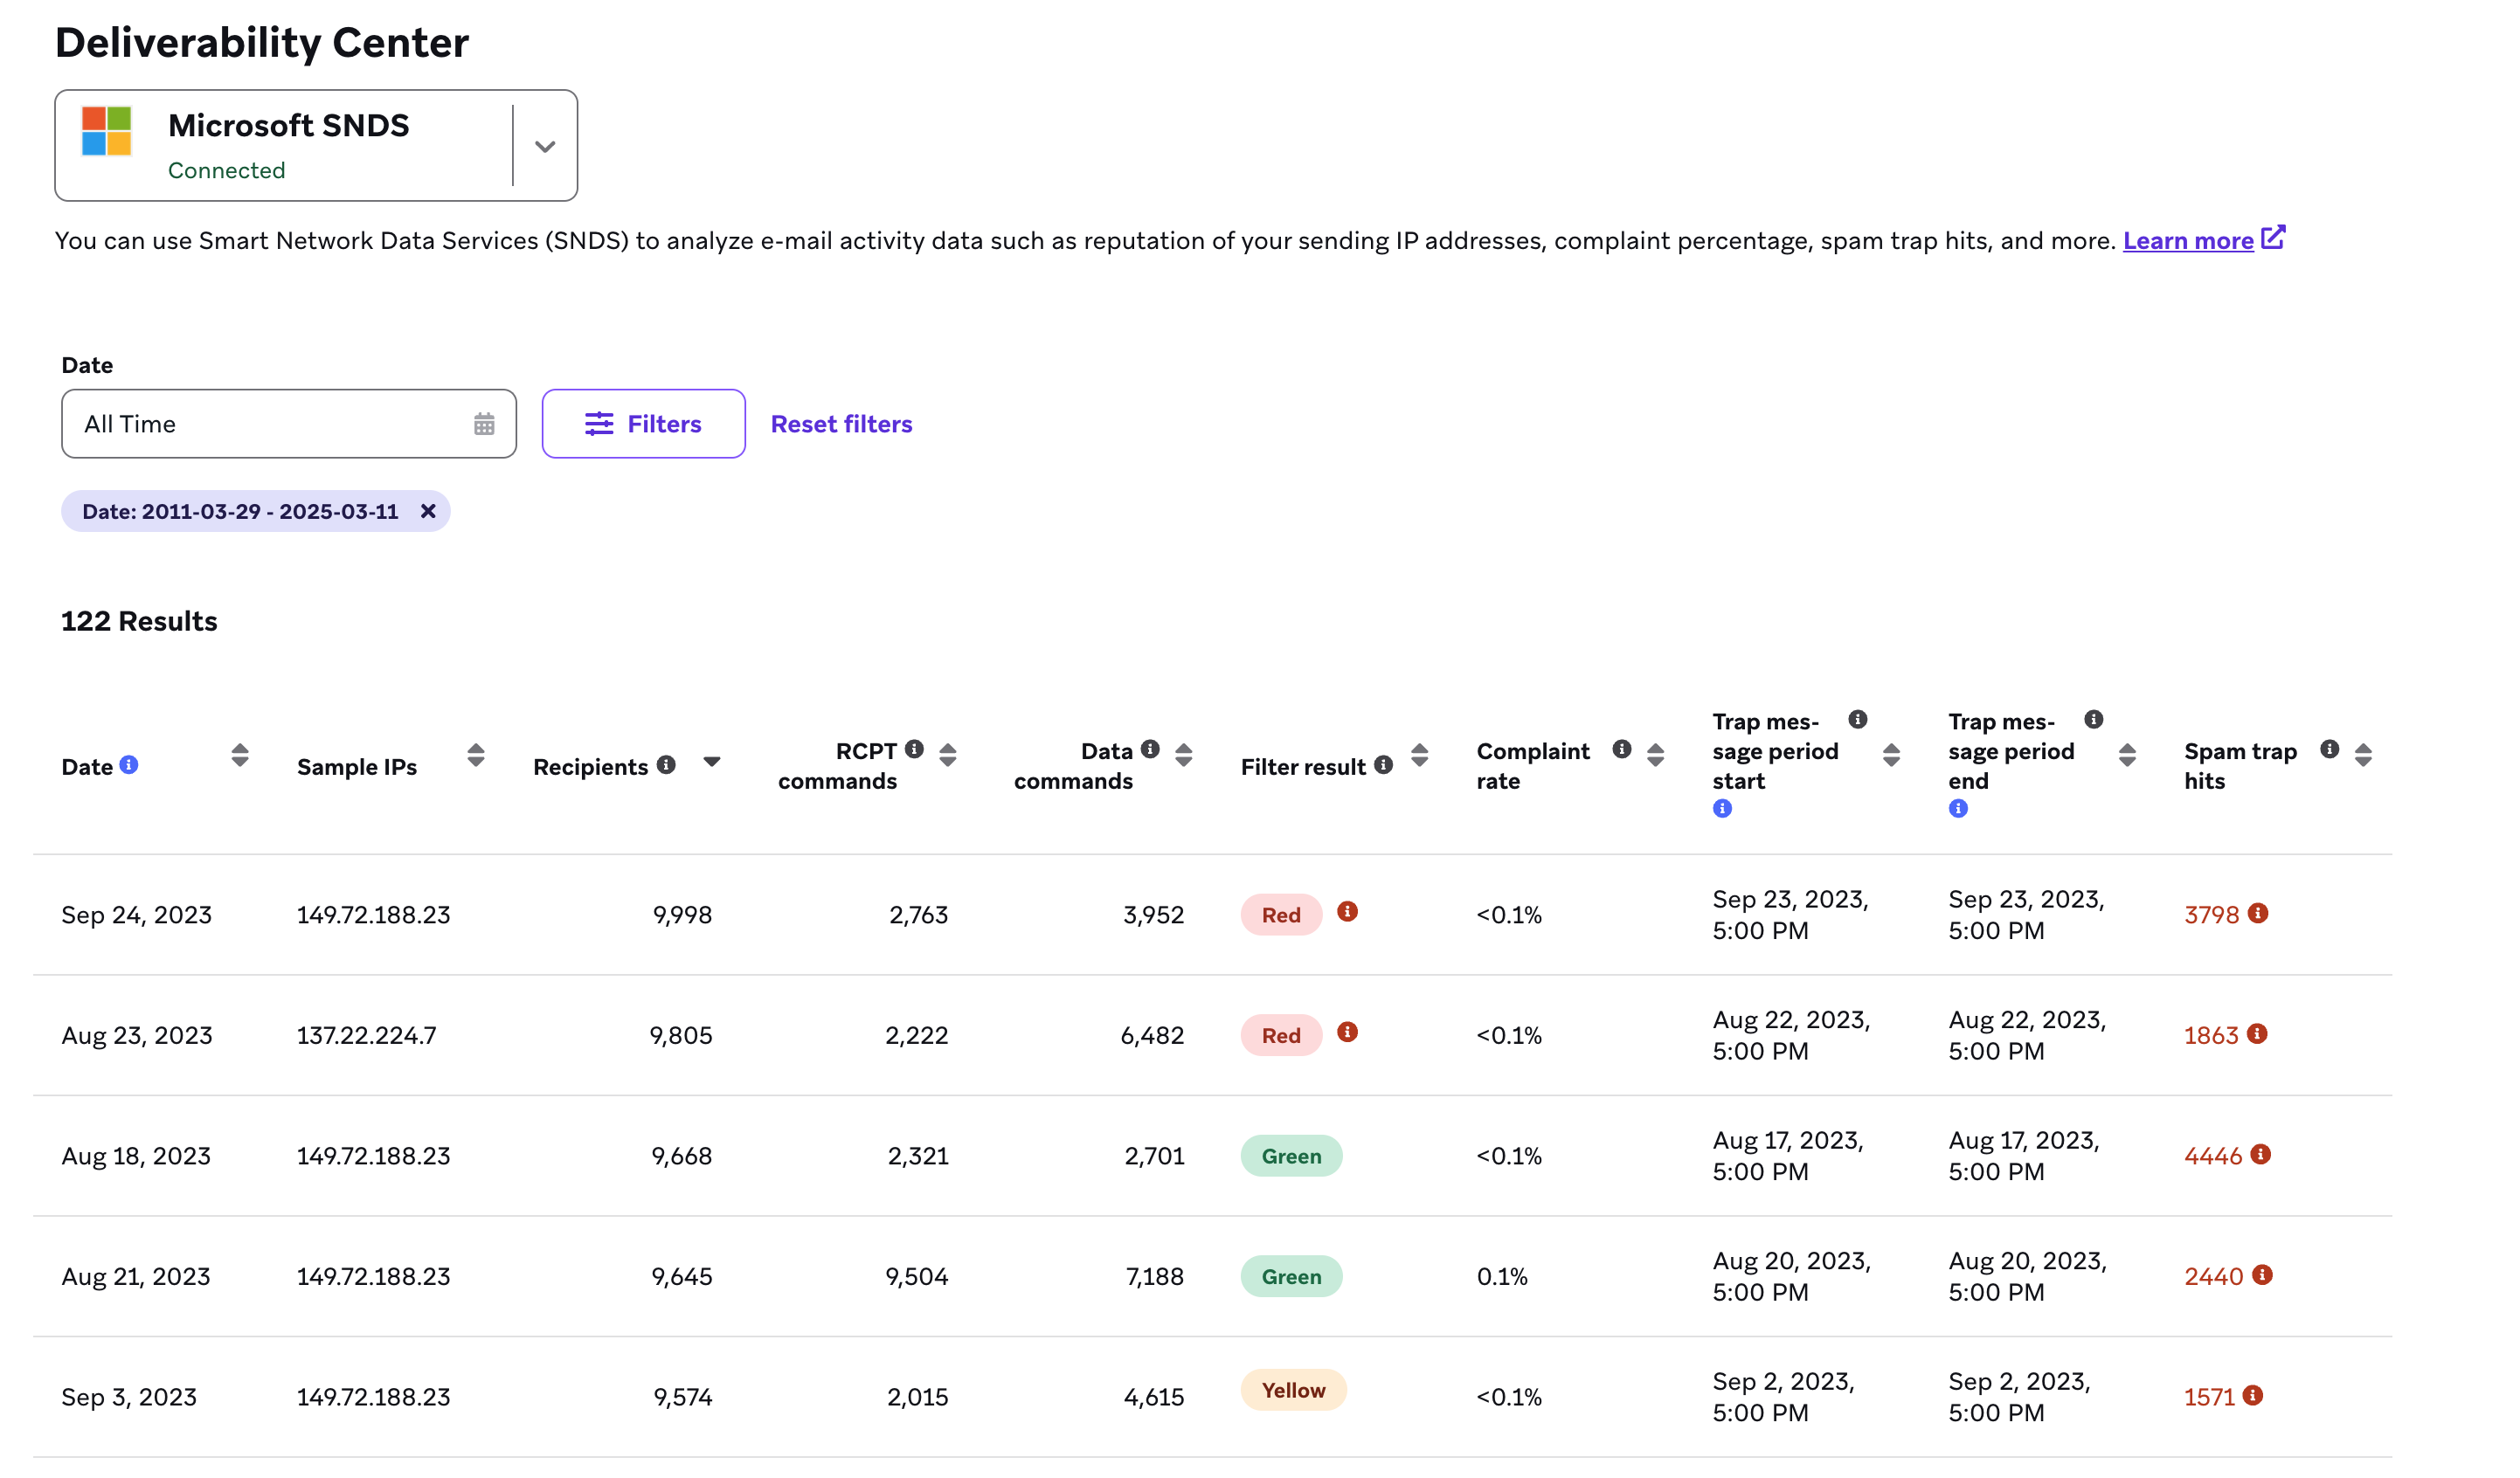2520x1478 pixels.
Task: Click the blue info icon next to Date header
Action: pos(129,765)
